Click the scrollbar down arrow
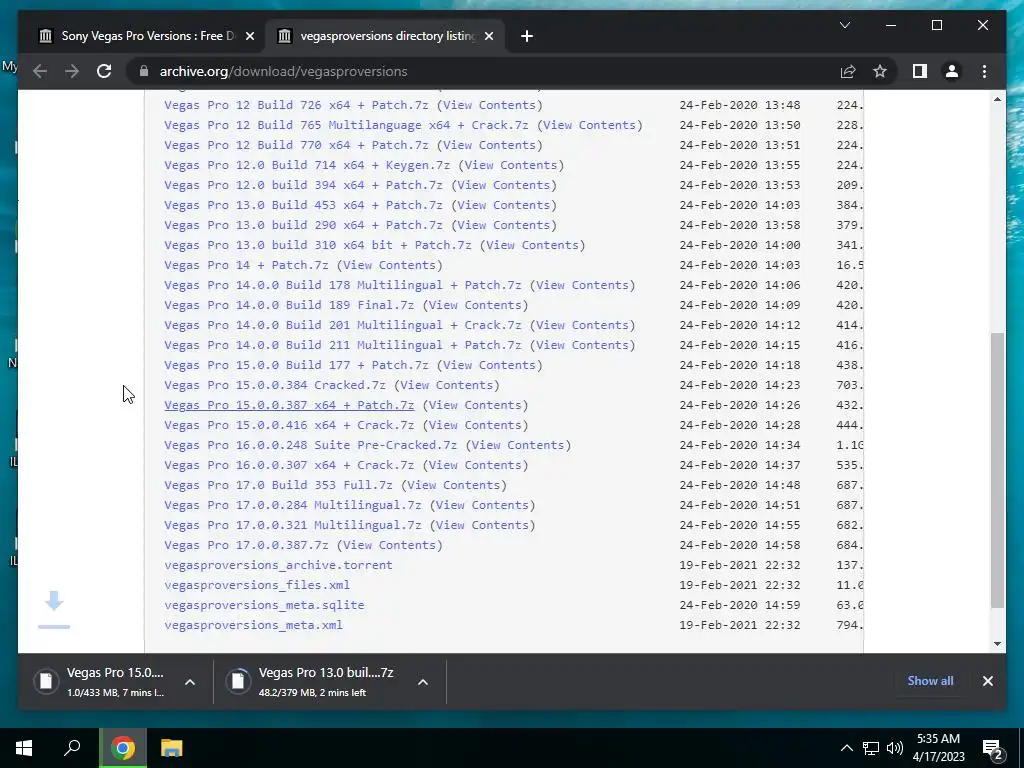This screenshot has width=1024, height=768. coord(997,644)
